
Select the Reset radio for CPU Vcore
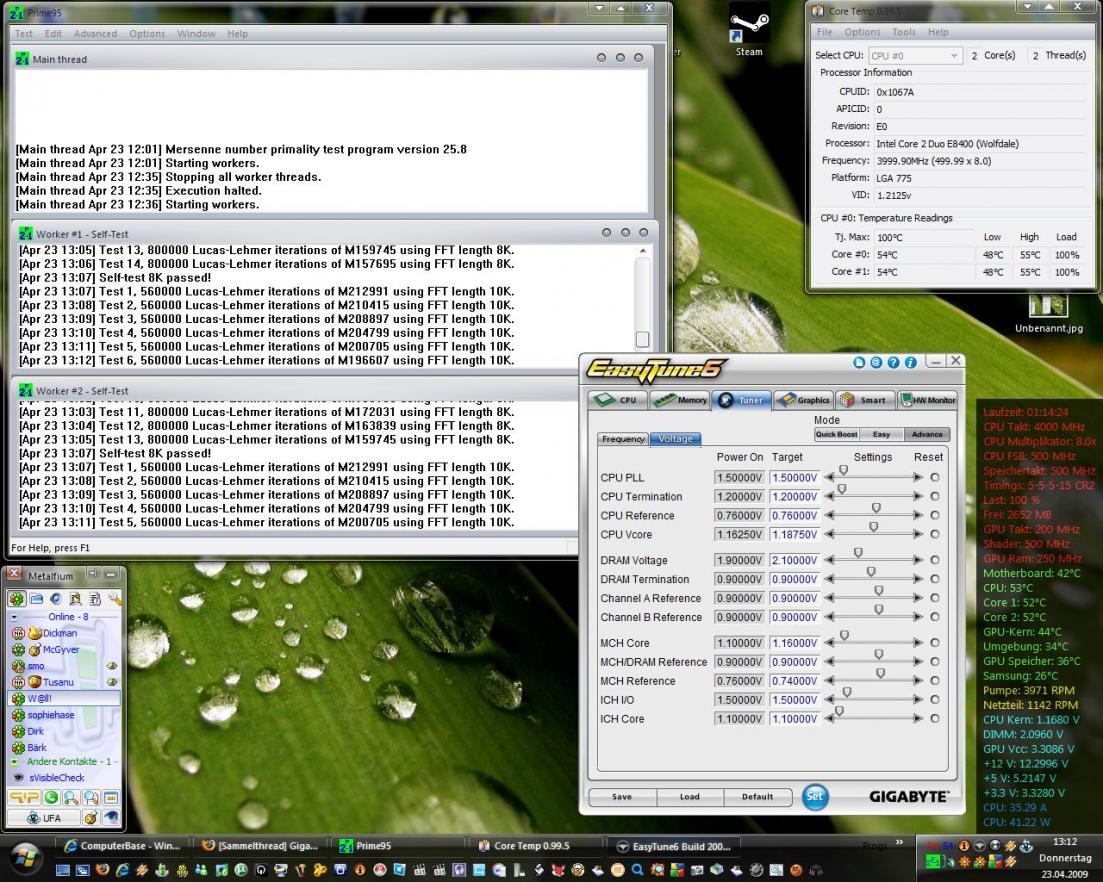click(934, 534)
